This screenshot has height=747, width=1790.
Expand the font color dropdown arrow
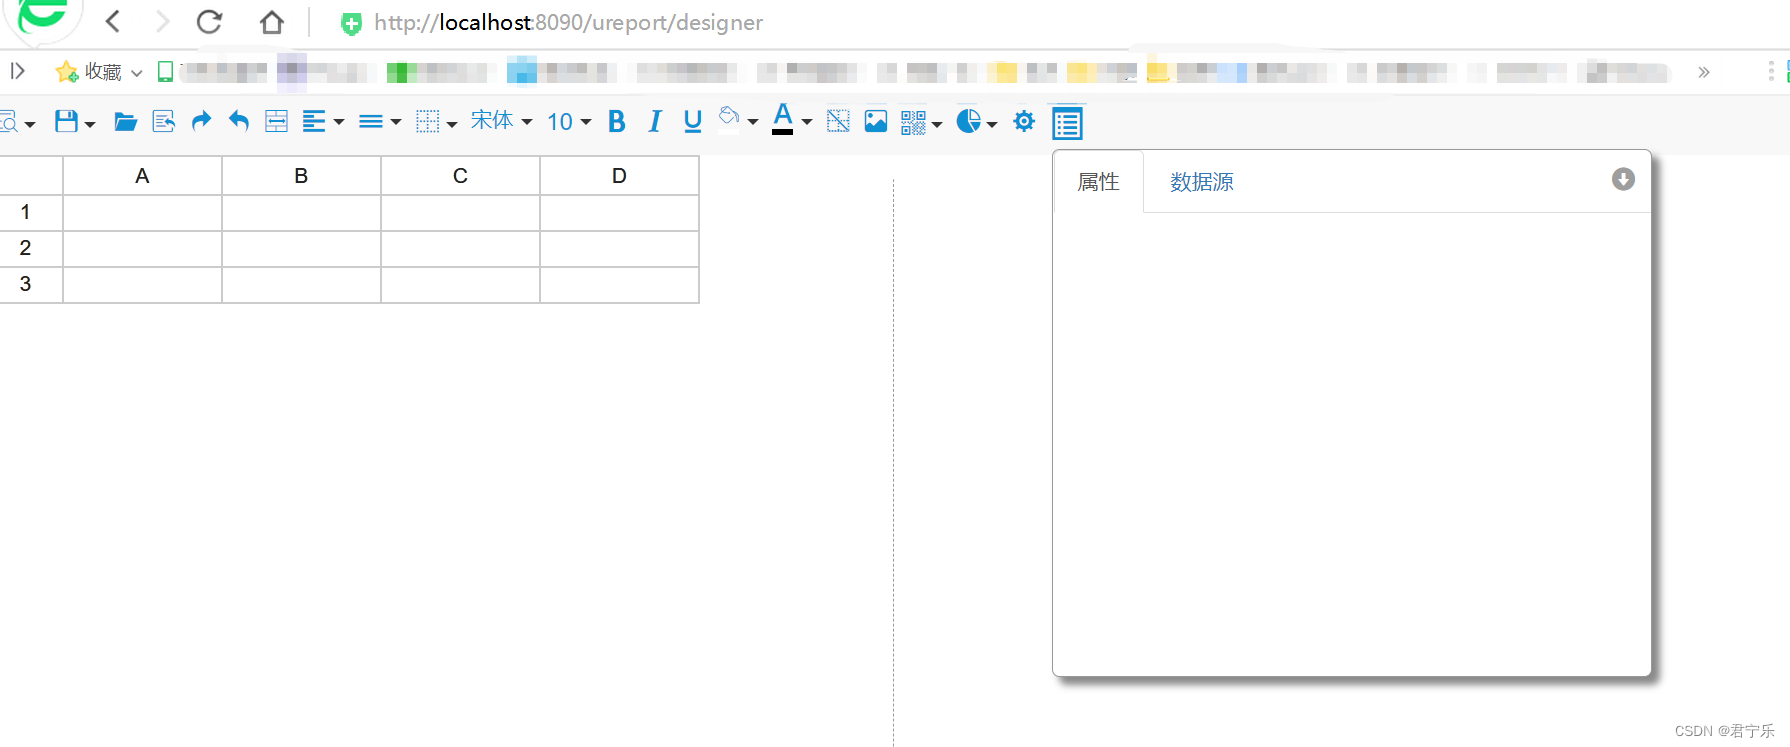(x=807, y=123)
